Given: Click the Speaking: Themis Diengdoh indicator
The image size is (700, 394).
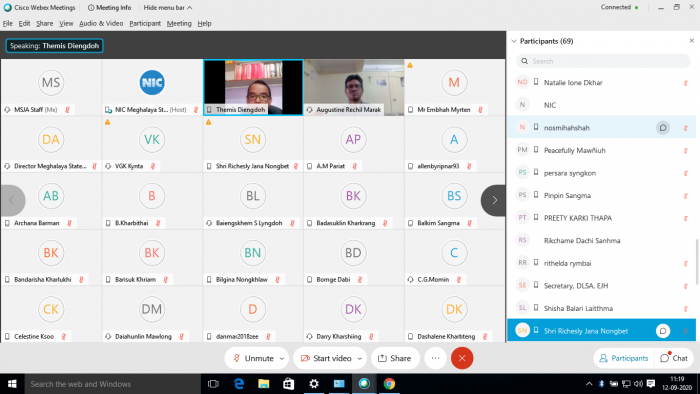Looking at the screenshot, I should (54, 46).
